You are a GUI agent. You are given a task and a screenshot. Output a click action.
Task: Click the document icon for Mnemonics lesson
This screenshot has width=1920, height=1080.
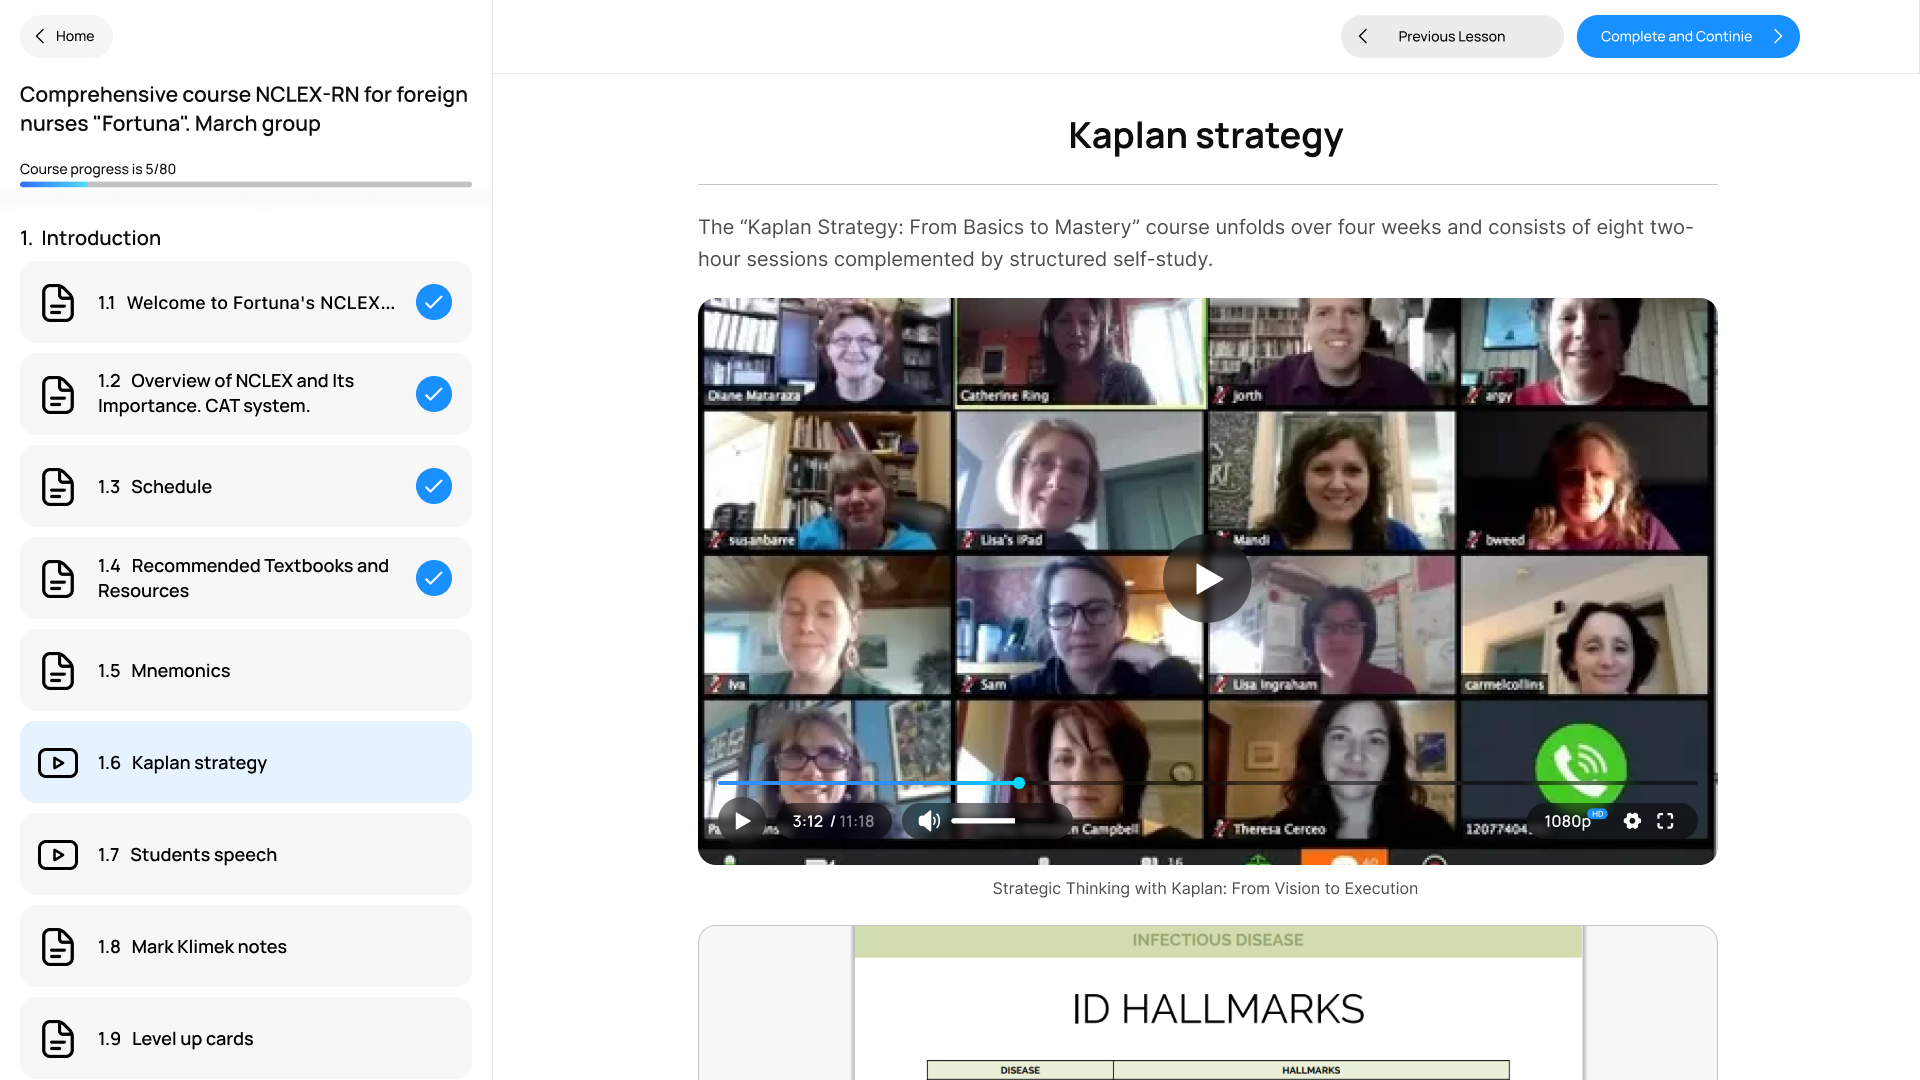[58, 671]
